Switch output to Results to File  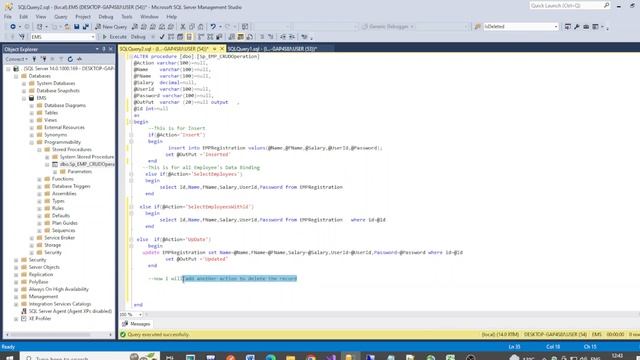(249, 37)
